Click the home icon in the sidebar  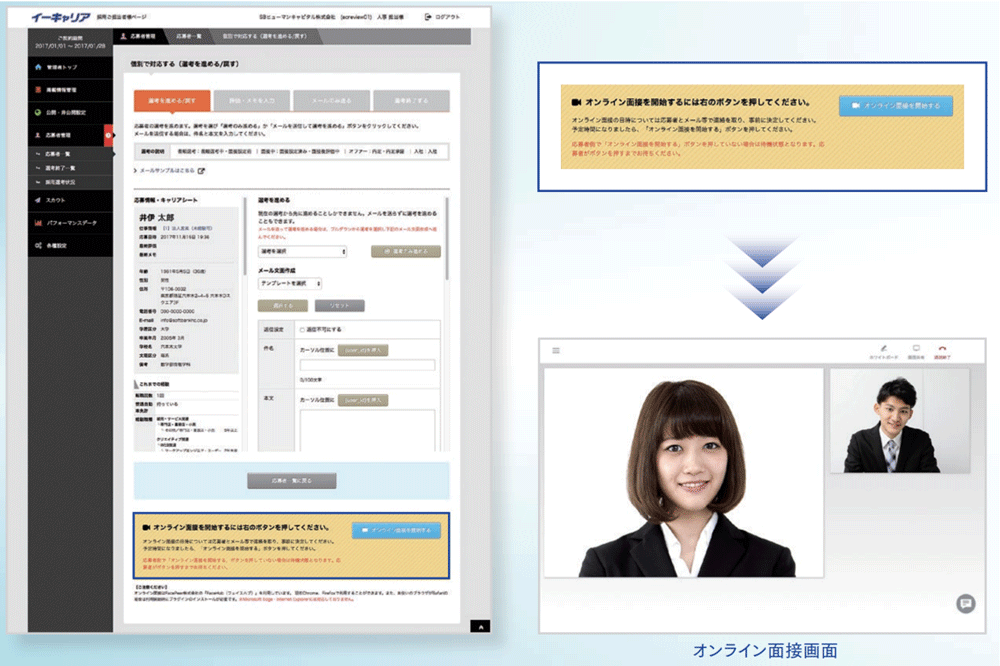(x=37, y=69)
